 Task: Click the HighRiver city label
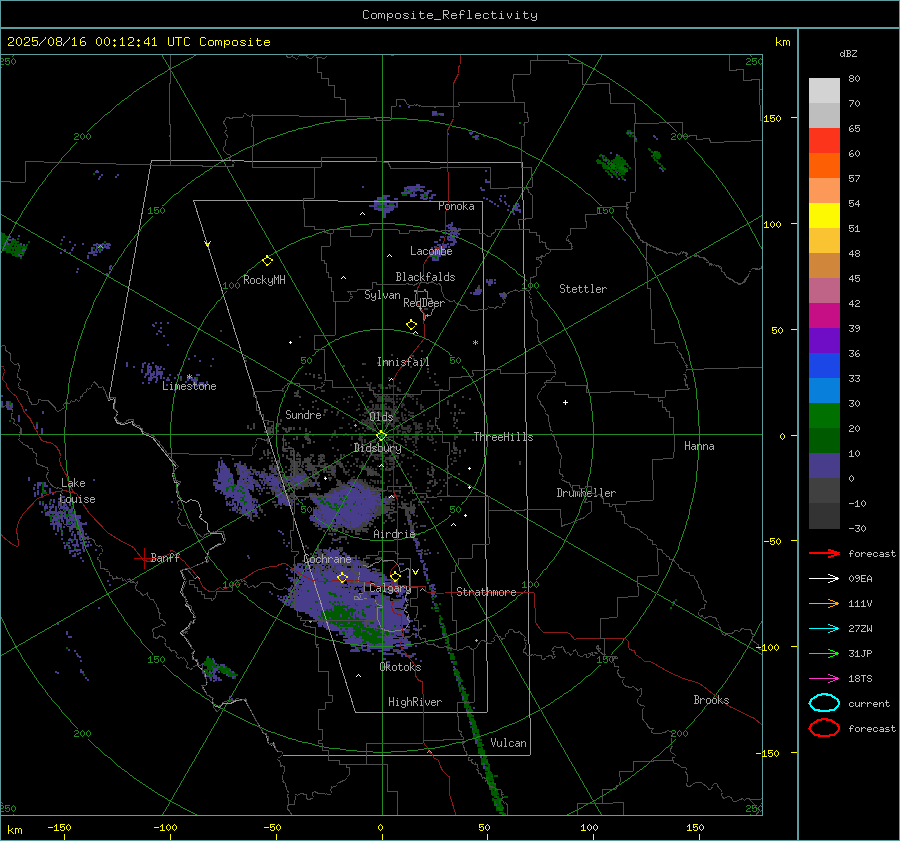click(415, 702)
